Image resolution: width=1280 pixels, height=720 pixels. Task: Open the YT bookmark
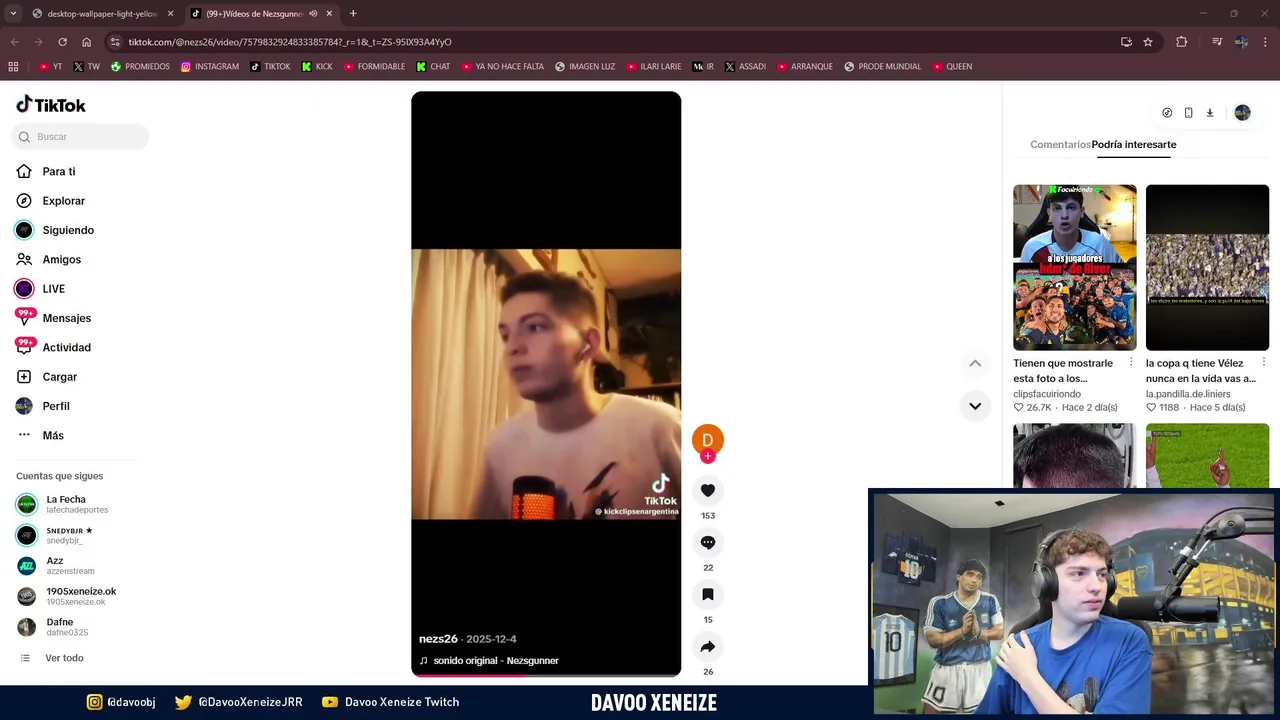coord(50,67)
